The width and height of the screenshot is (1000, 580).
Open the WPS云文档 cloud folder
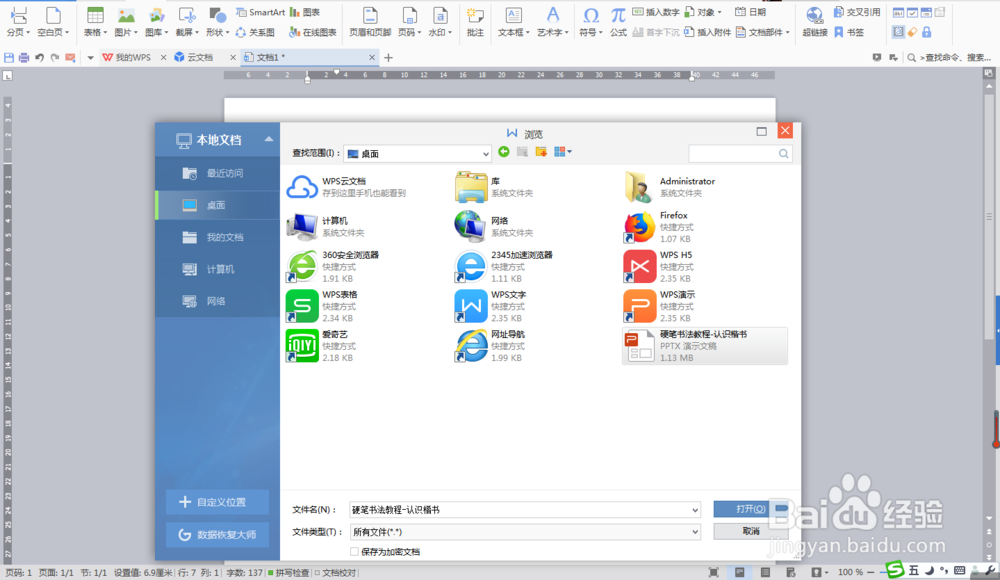346,187
